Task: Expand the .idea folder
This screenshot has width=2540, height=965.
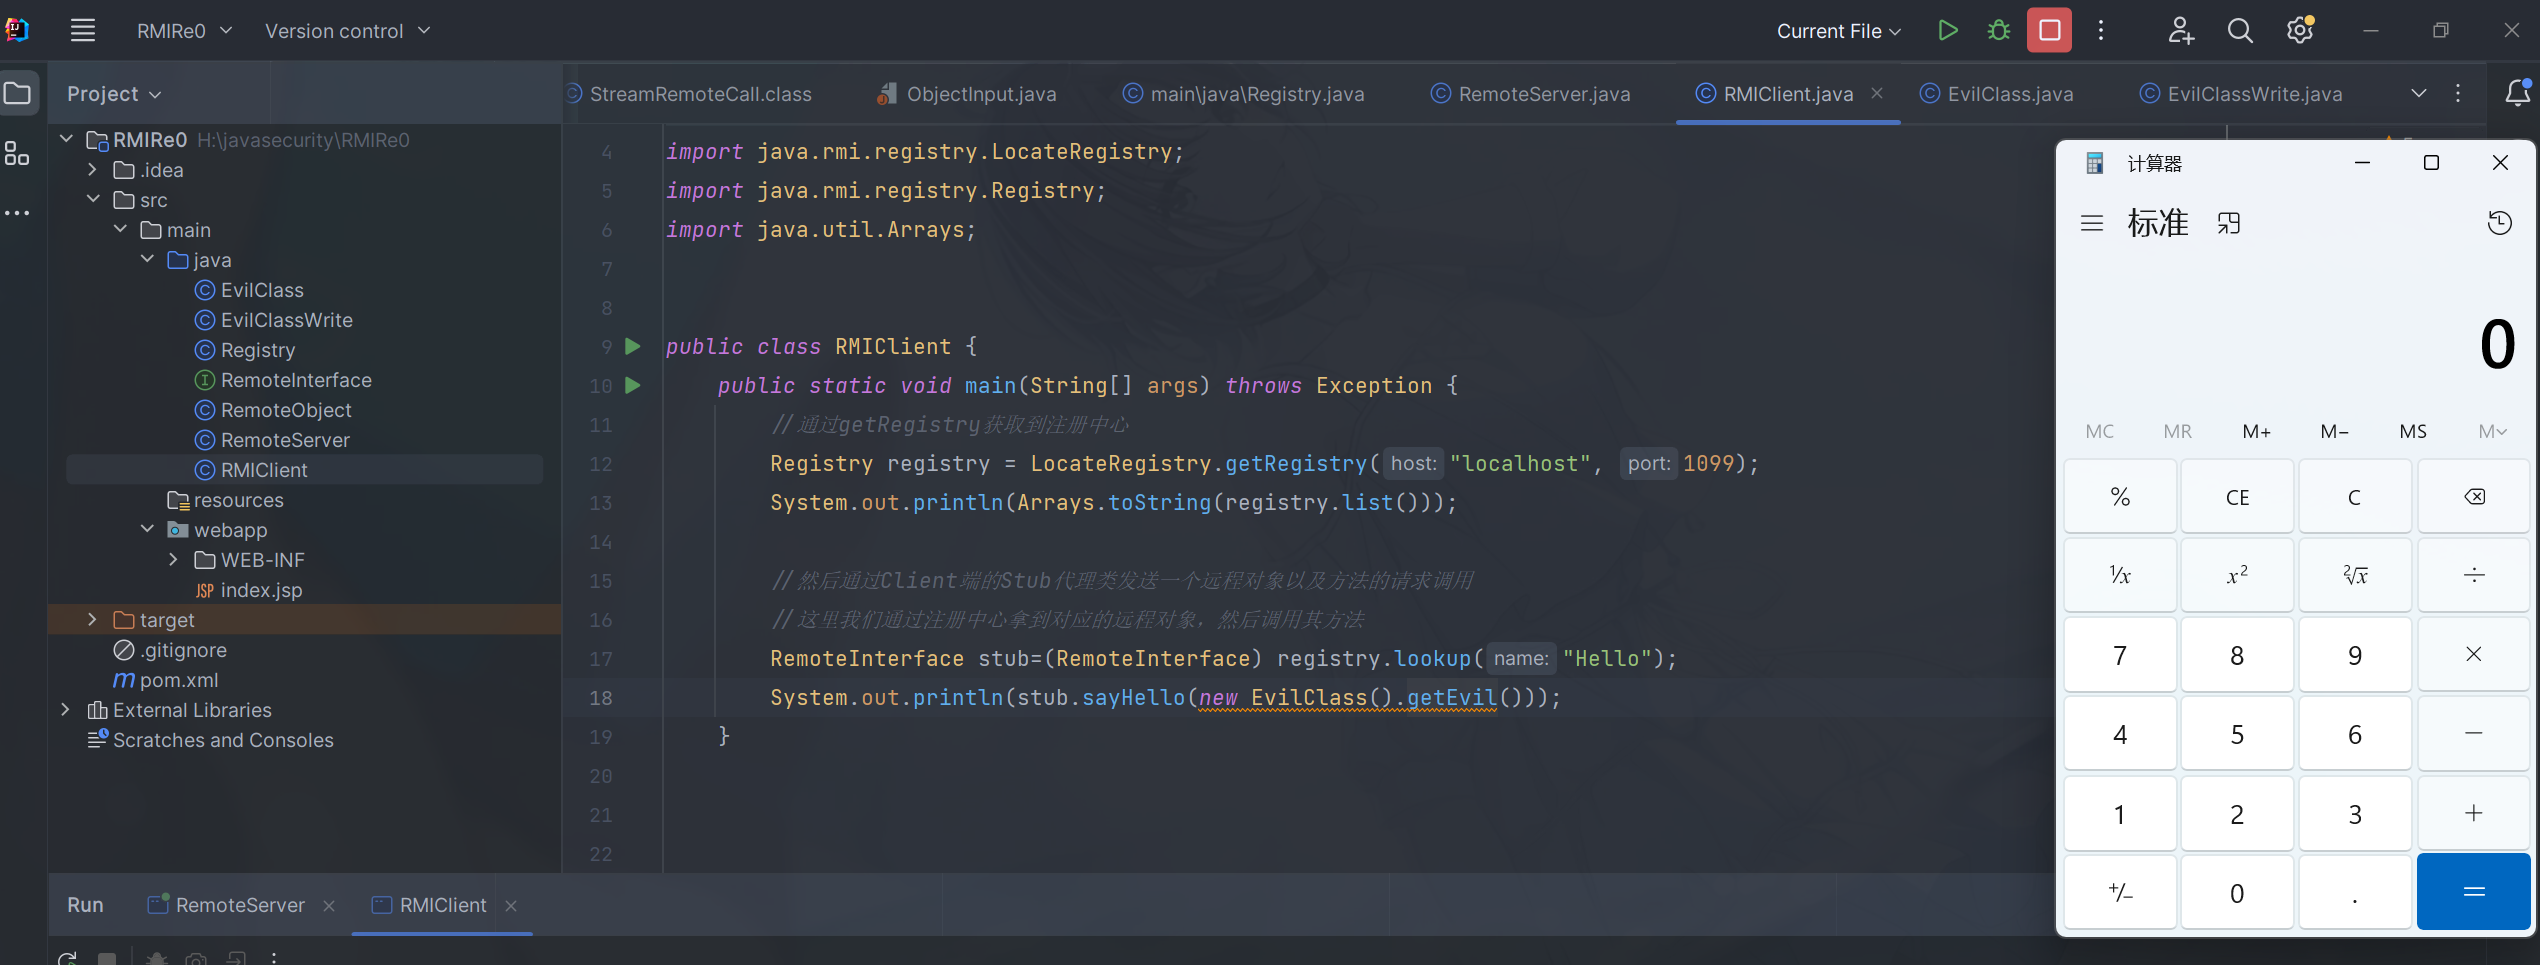Action: point(93,170)
